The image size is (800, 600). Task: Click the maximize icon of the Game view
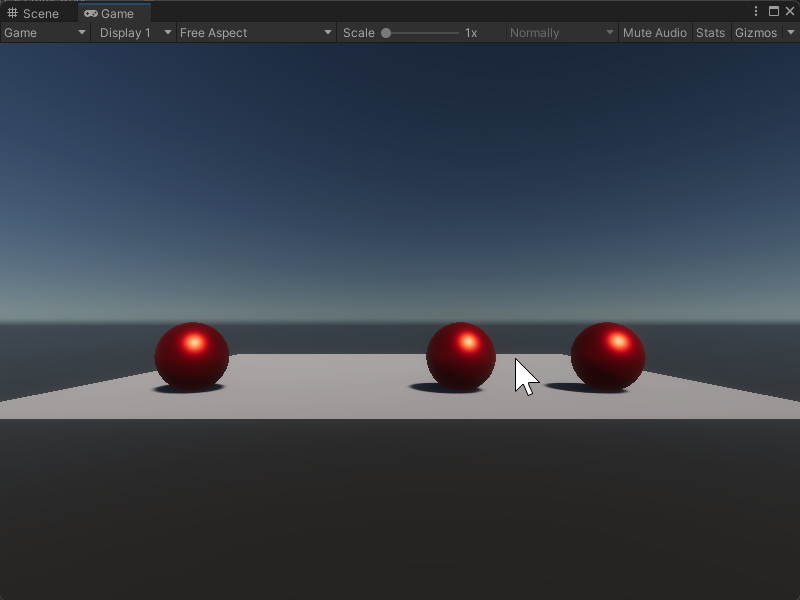pyautogui.click(x=774, y=9)
